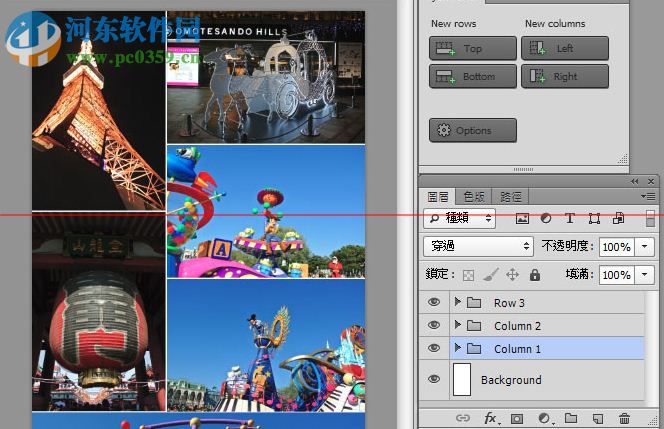
Task: Collapse the Layers panel with double arrows
Action: point(634,181)
